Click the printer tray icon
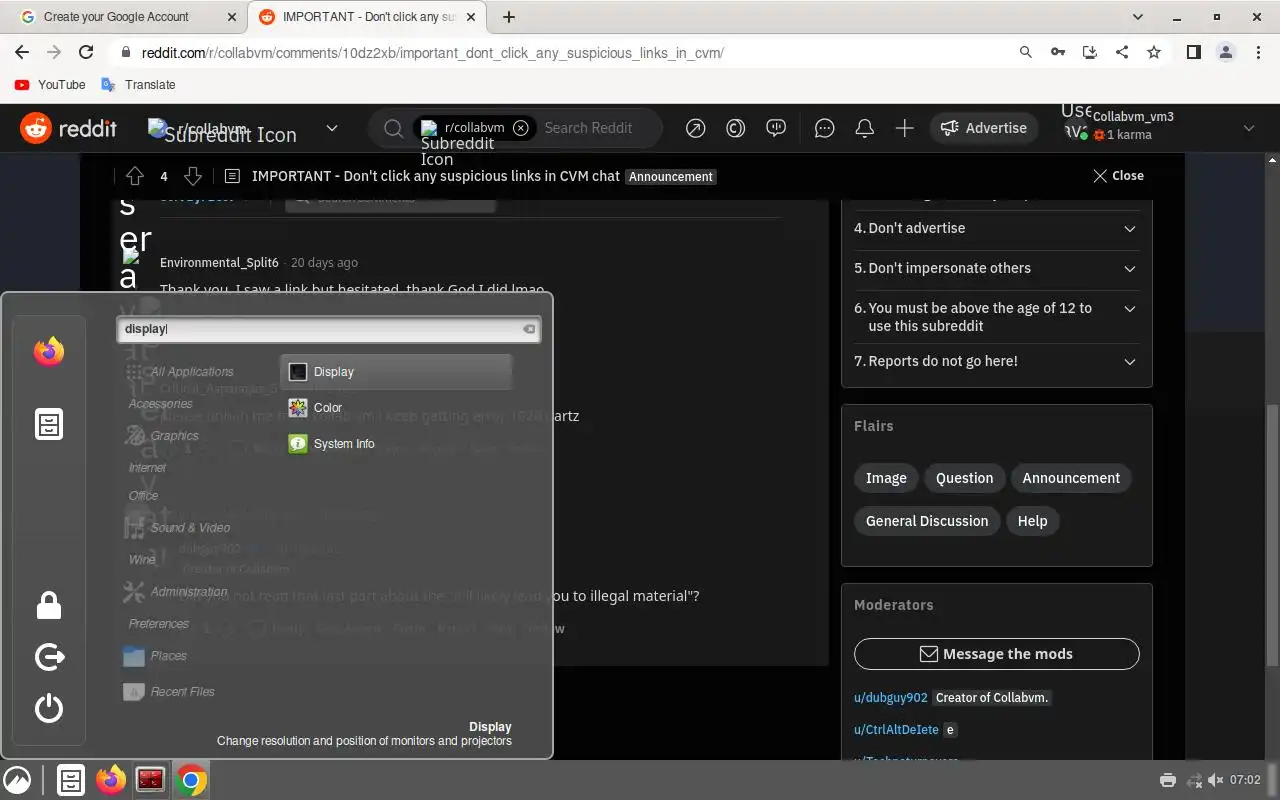The image size is (1280, 800). [1167, 780]
